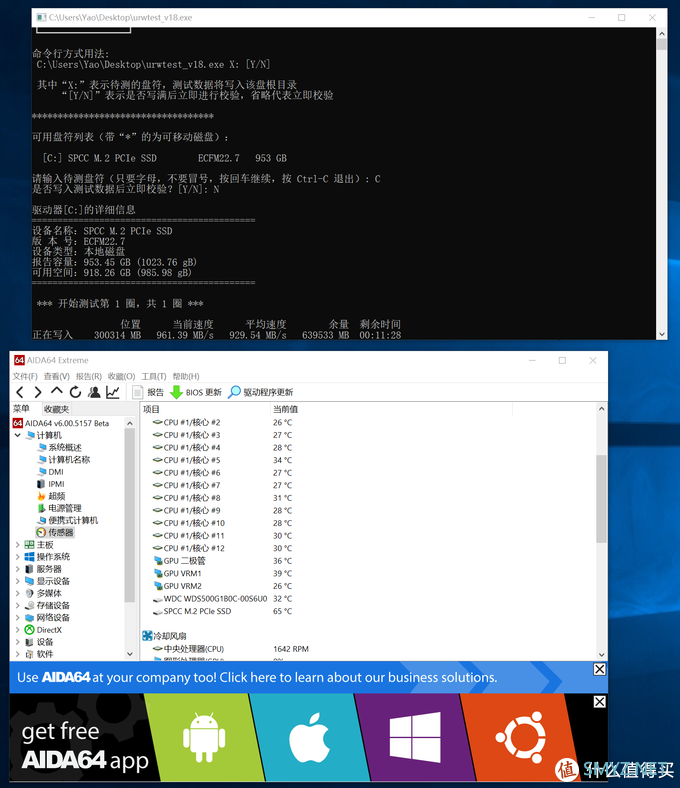Open the graph chart icon in toolbar
This screenshot has height=788, width=680.
113,392
